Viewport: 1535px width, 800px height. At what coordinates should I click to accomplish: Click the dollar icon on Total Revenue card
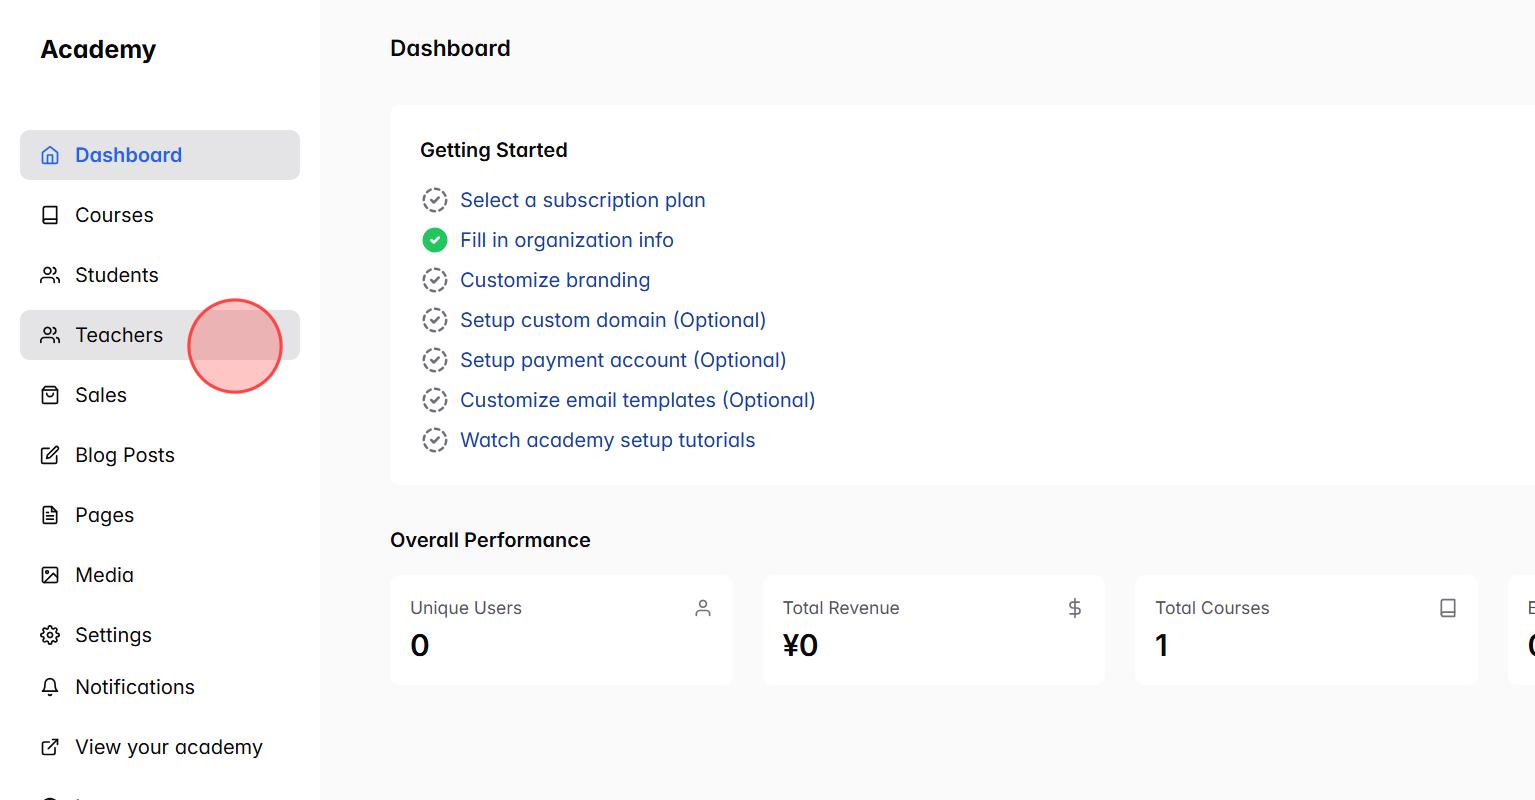pyautogui.click(x=1074, y=607)
